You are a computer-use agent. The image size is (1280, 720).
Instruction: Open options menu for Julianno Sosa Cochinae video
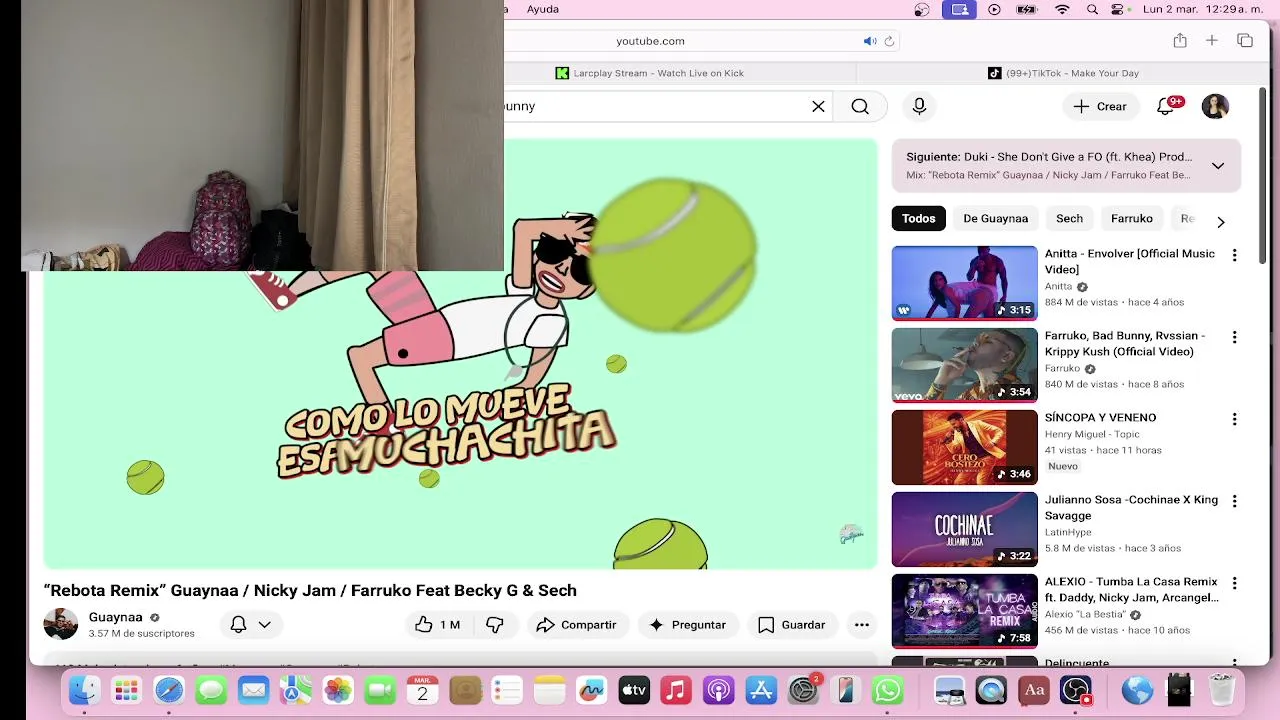1234,501
